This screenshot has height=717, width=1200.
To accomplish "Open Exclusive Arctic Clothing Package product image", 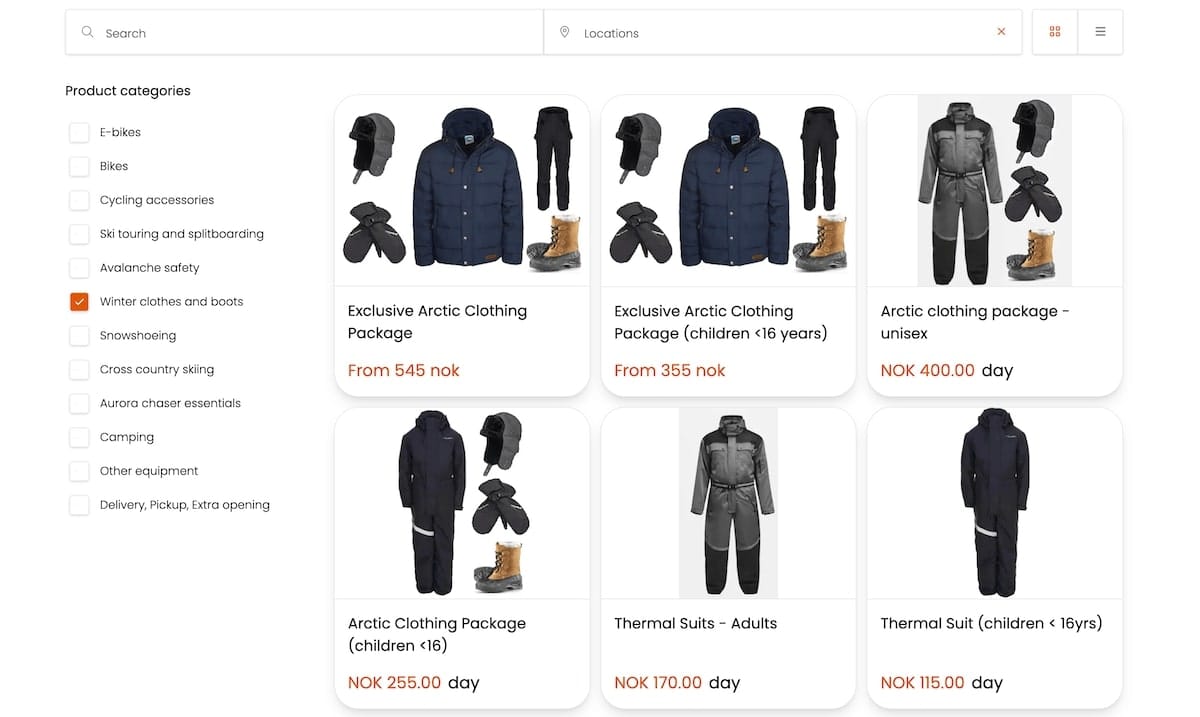I will (x=461, y=190).
